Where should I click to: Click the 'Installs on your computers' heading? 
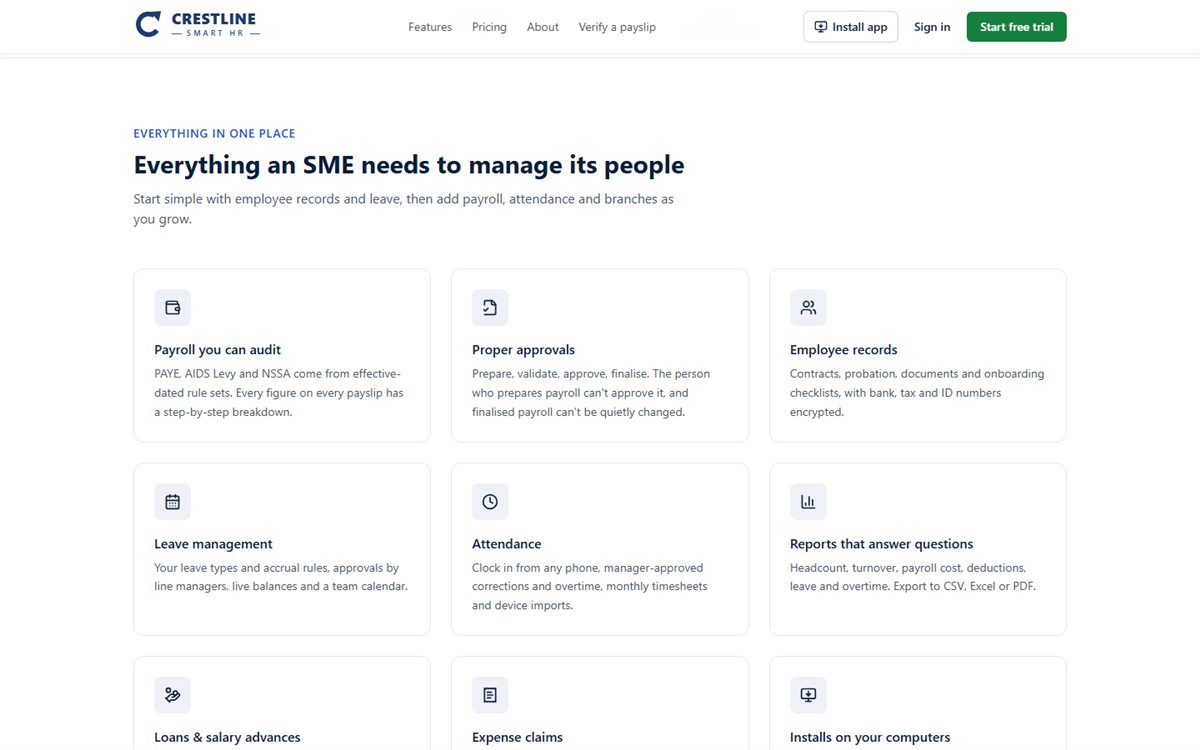click(x=870, y=738)
